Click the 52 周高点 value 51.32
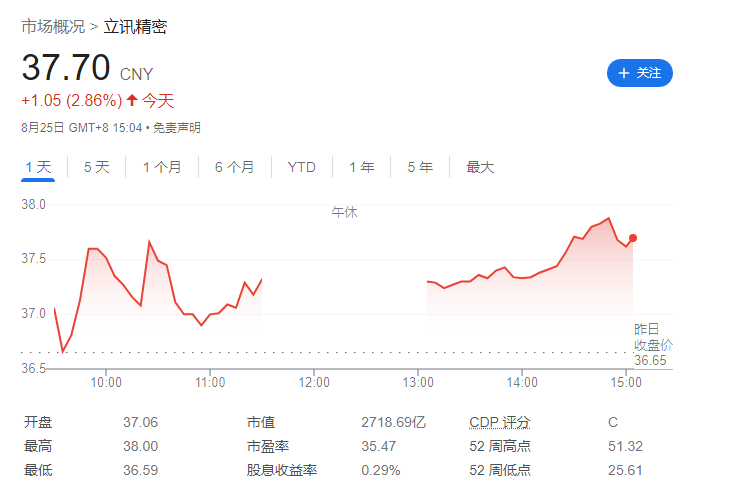 coord(625,446)
